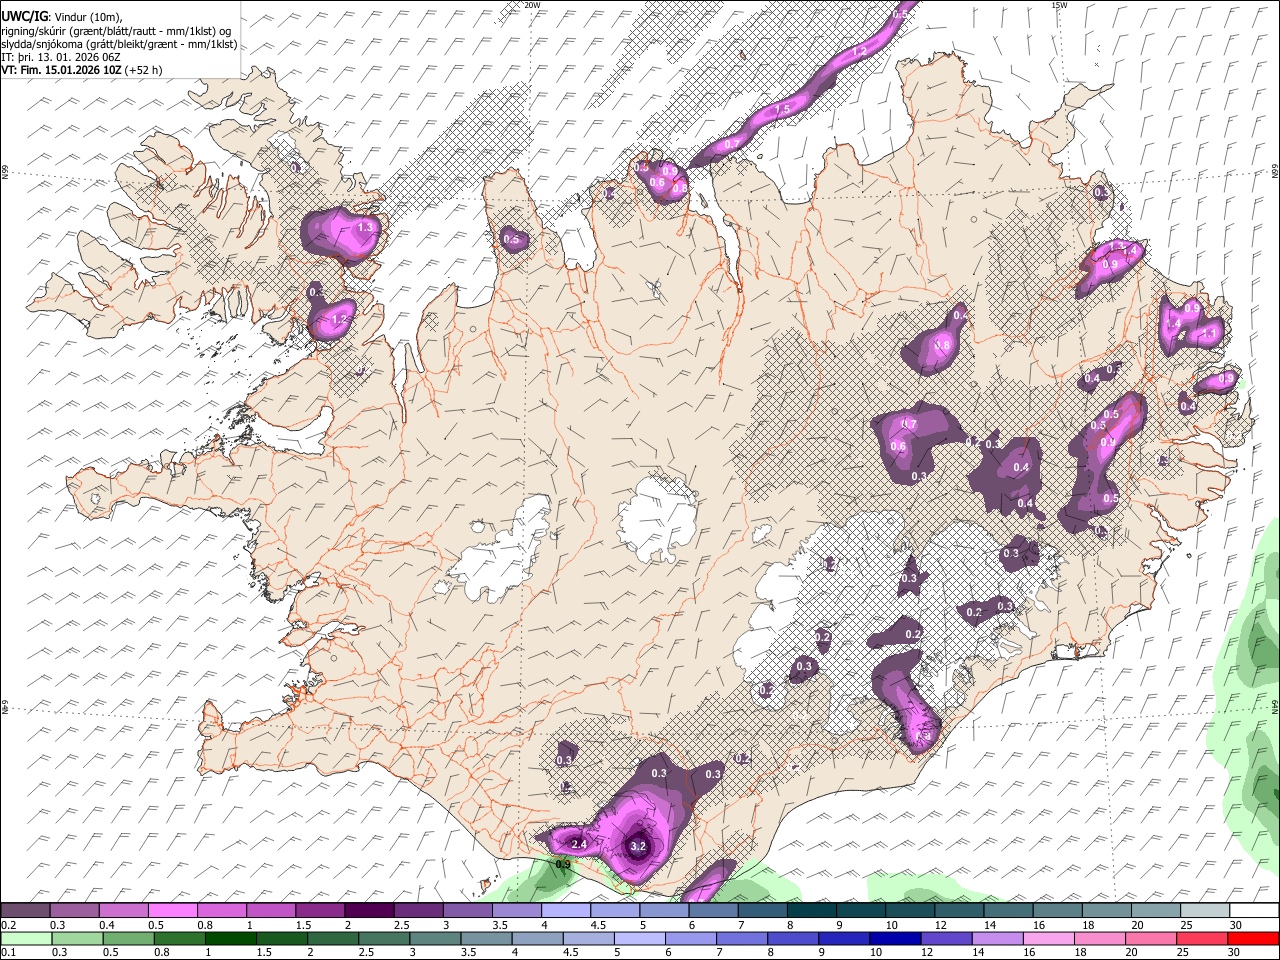1280x960 pixels.
Task: Select the 'VT: Fim. 15.01.2026 10Z' valid time
Action: pos(62,70)
